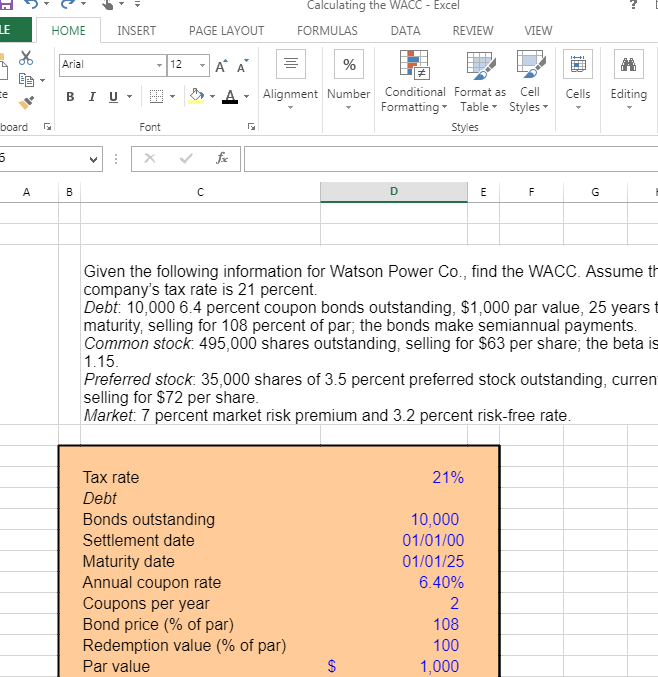Click the Redo arrow icon
This screenshot has height=677, width=658.
pyautogui.click(x=68, y=4)
